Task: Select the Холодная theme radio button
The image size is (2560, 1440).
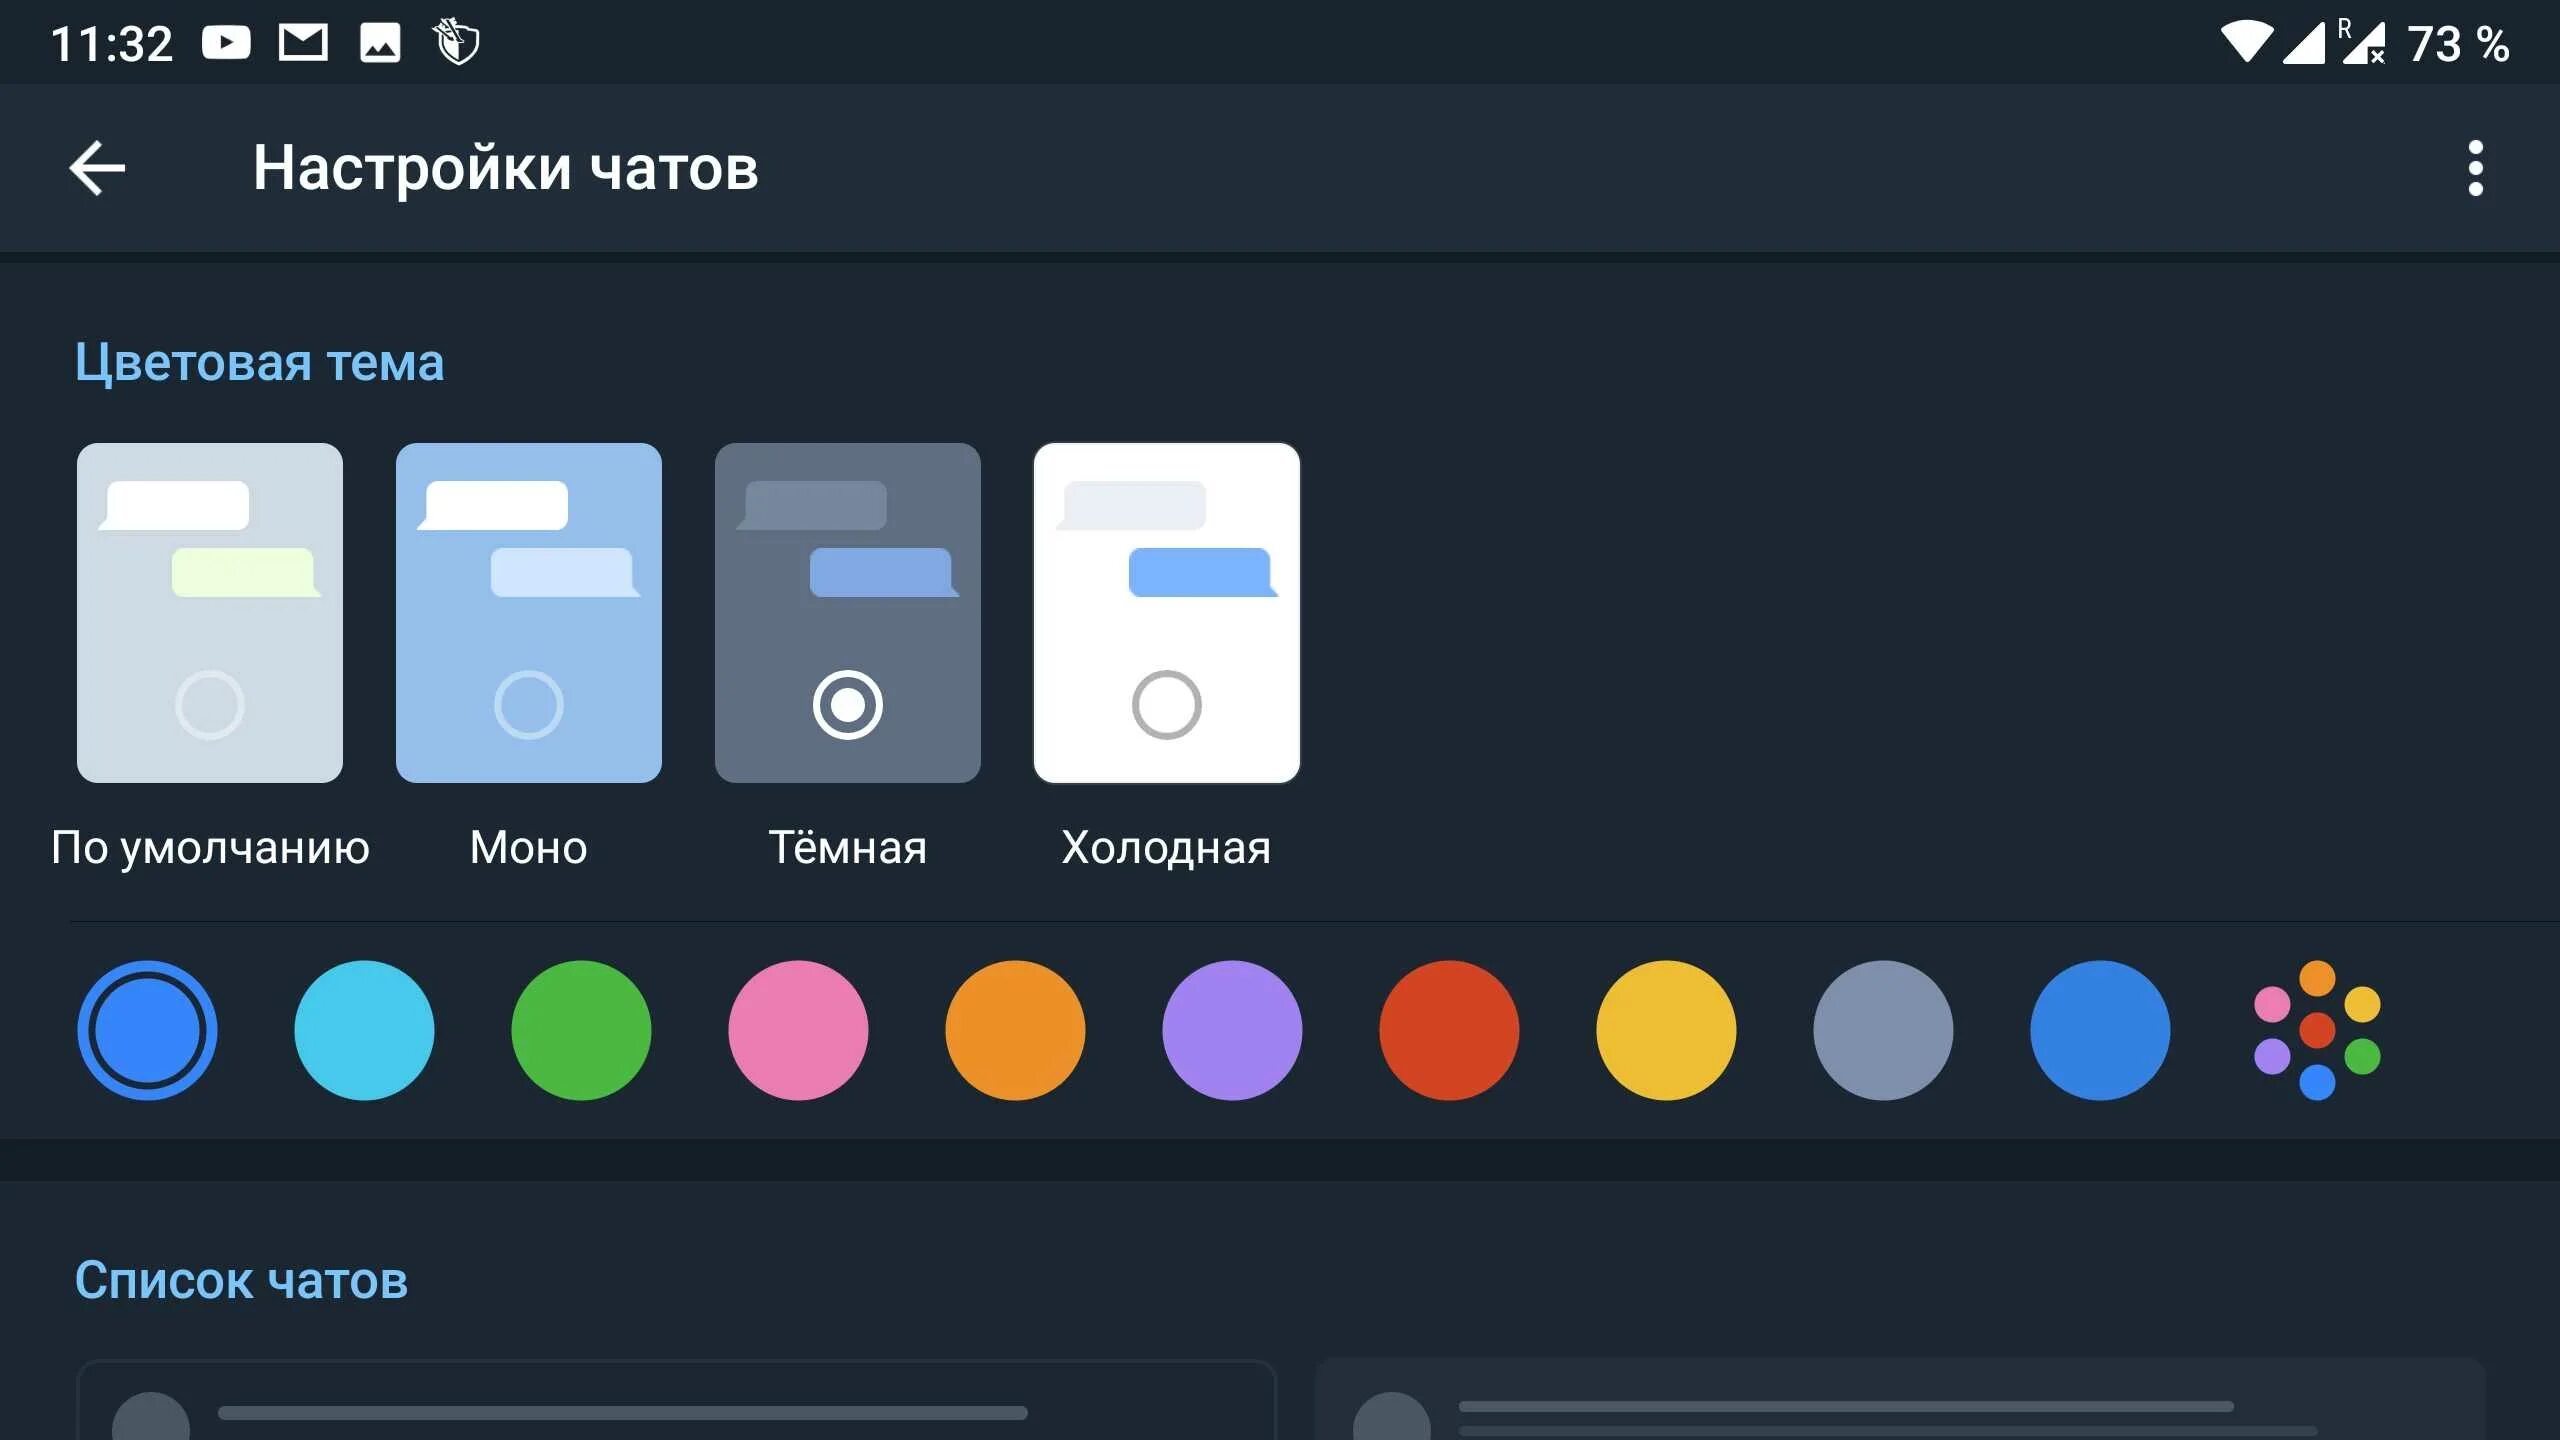Action: (1166, 705)
